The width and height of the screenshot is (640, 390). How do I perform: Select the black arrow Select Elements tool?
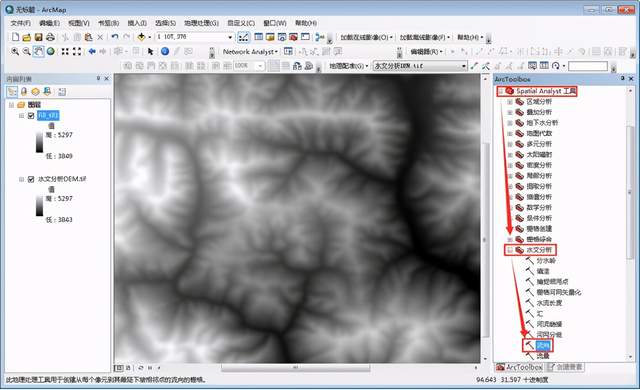click(x=150, y=51)
